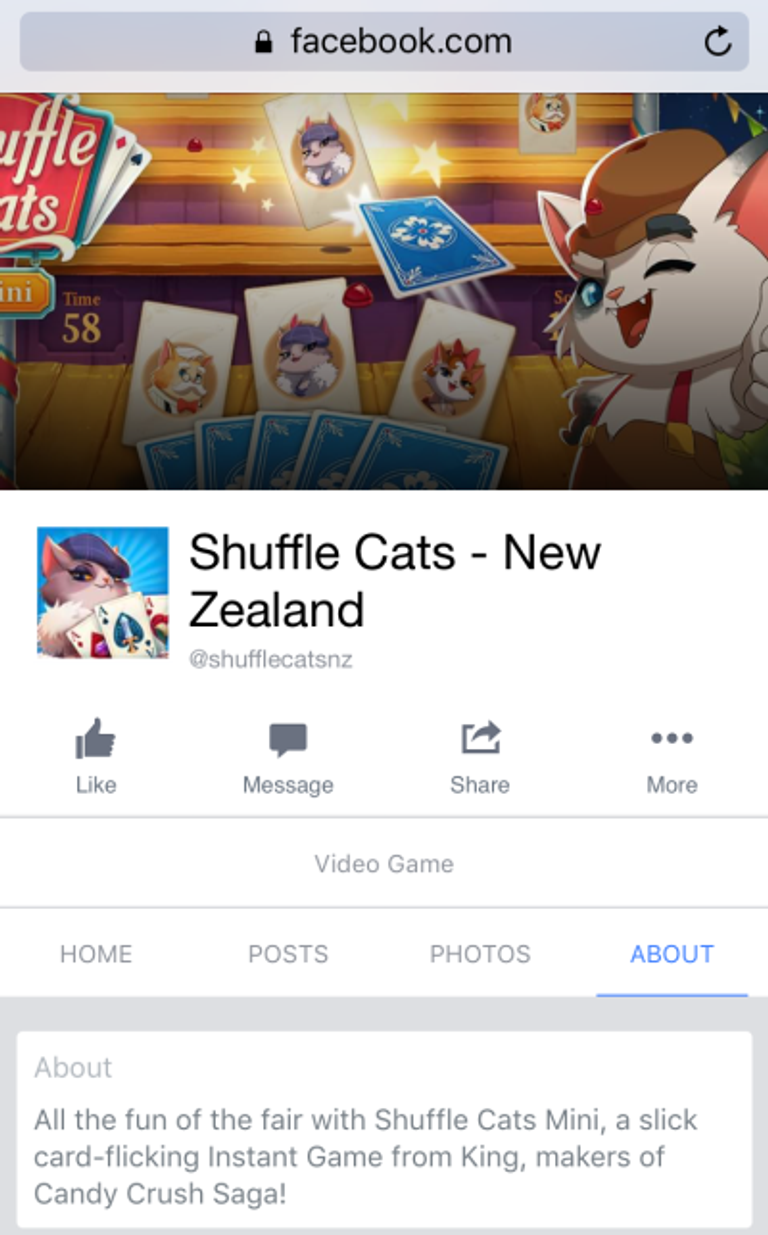Tap the padlock icon in address bar
Image resolution: width=768 pixels, height=1235 pixels.
point(264,42)
